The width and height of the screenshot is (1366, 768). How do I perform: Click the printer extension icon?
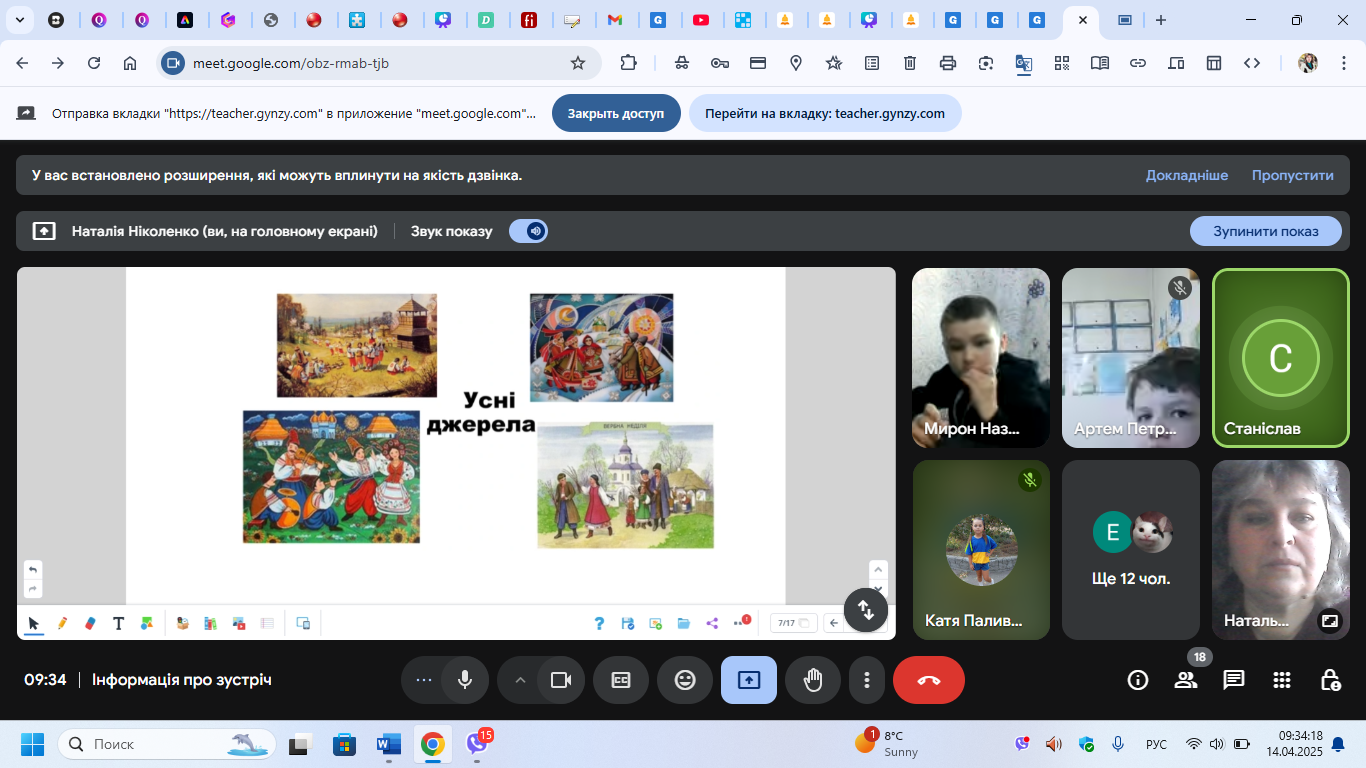[x=948, y=63]
